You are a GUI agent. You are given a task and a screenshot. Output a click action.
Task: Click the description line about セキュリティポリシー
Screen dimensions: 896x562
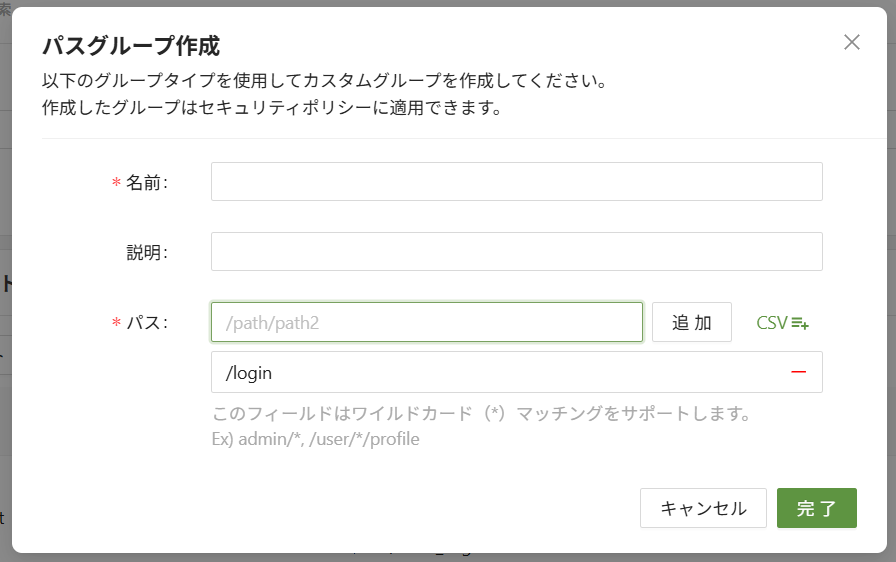271,107
